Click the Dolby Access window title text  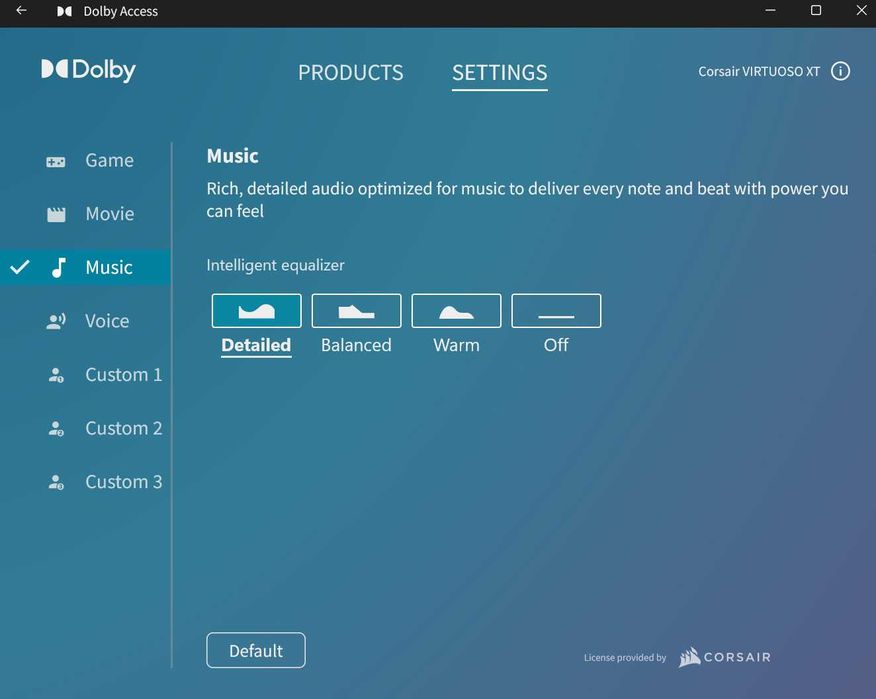[x=121, y=11]
